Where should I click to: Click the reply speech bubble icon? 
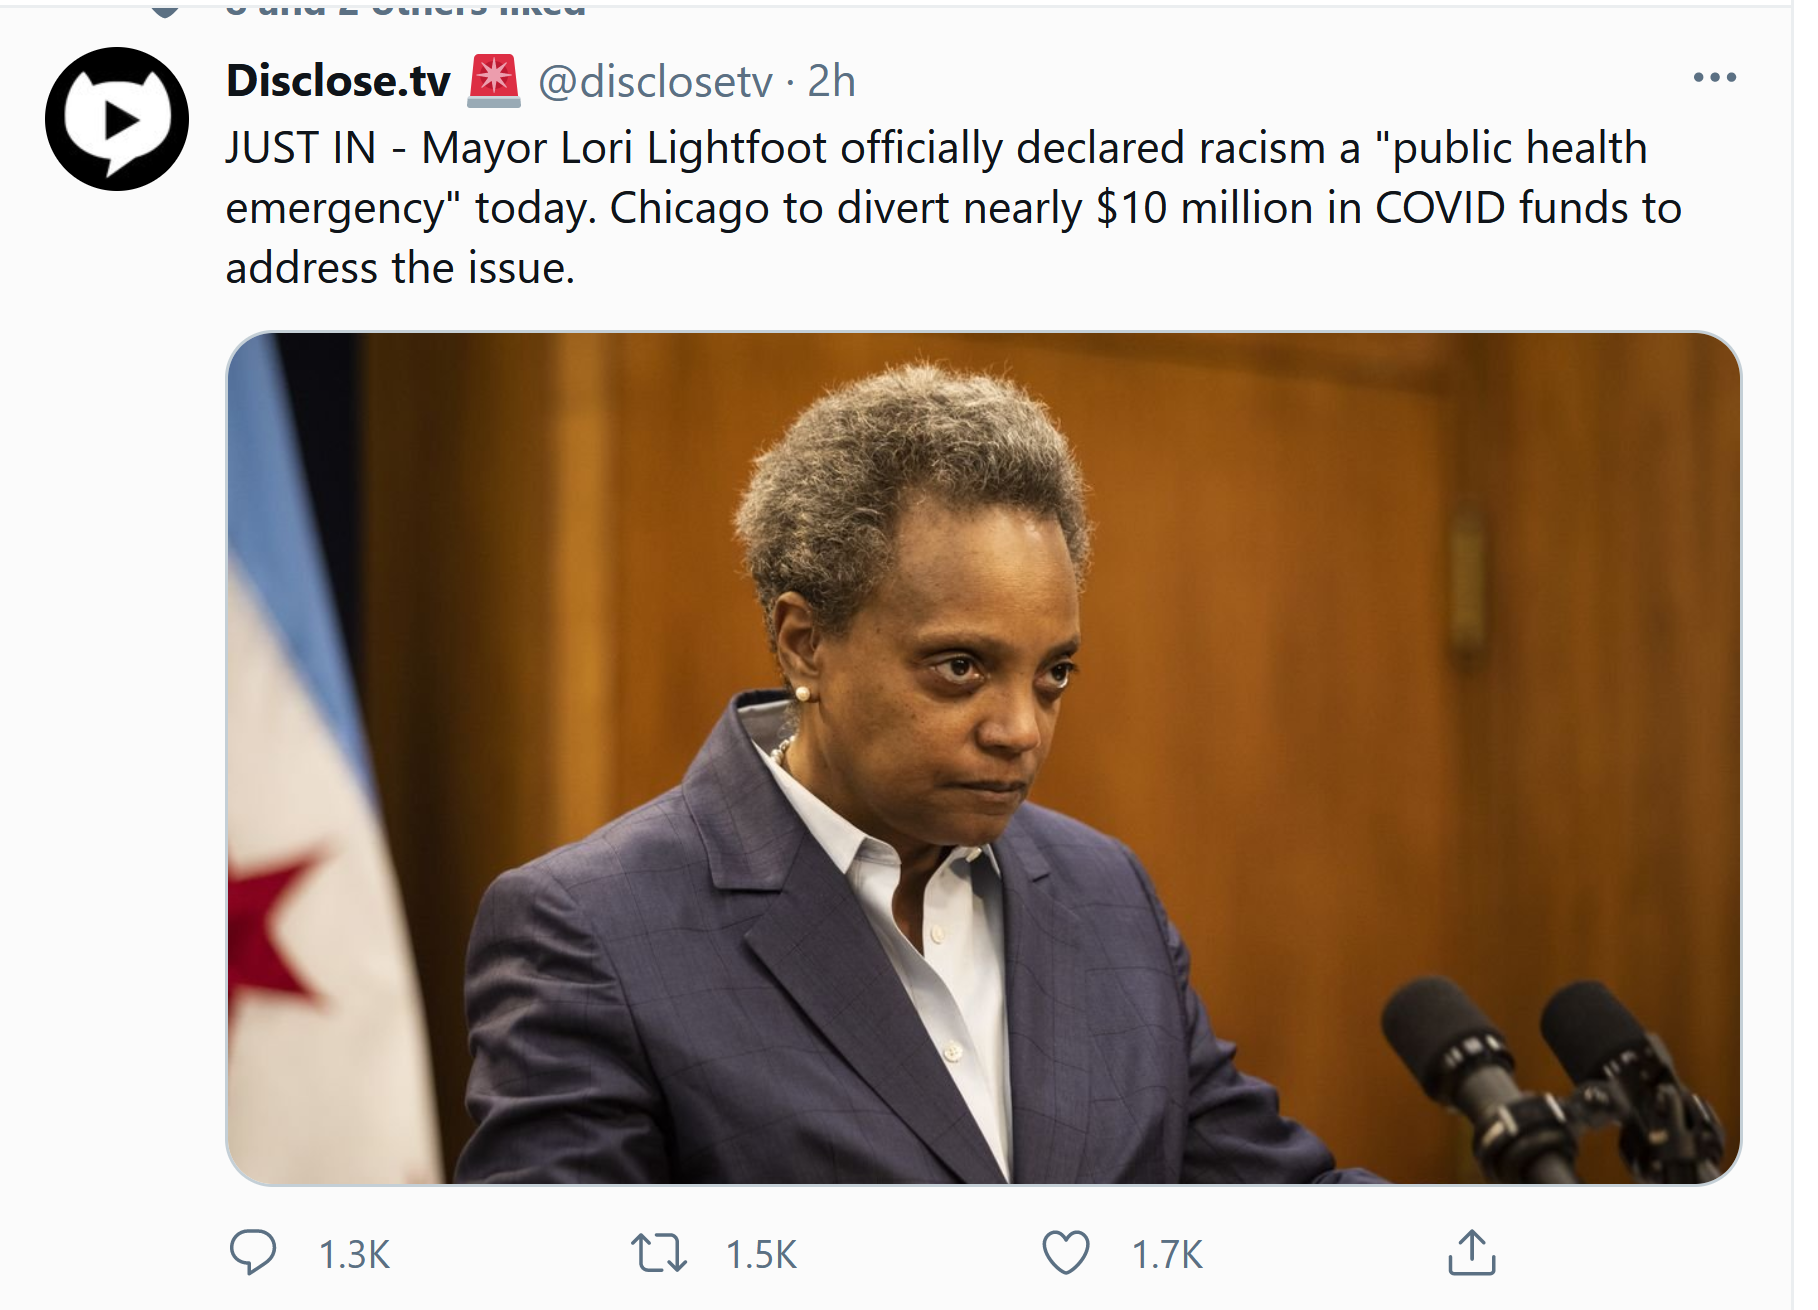click(253, 1252)
